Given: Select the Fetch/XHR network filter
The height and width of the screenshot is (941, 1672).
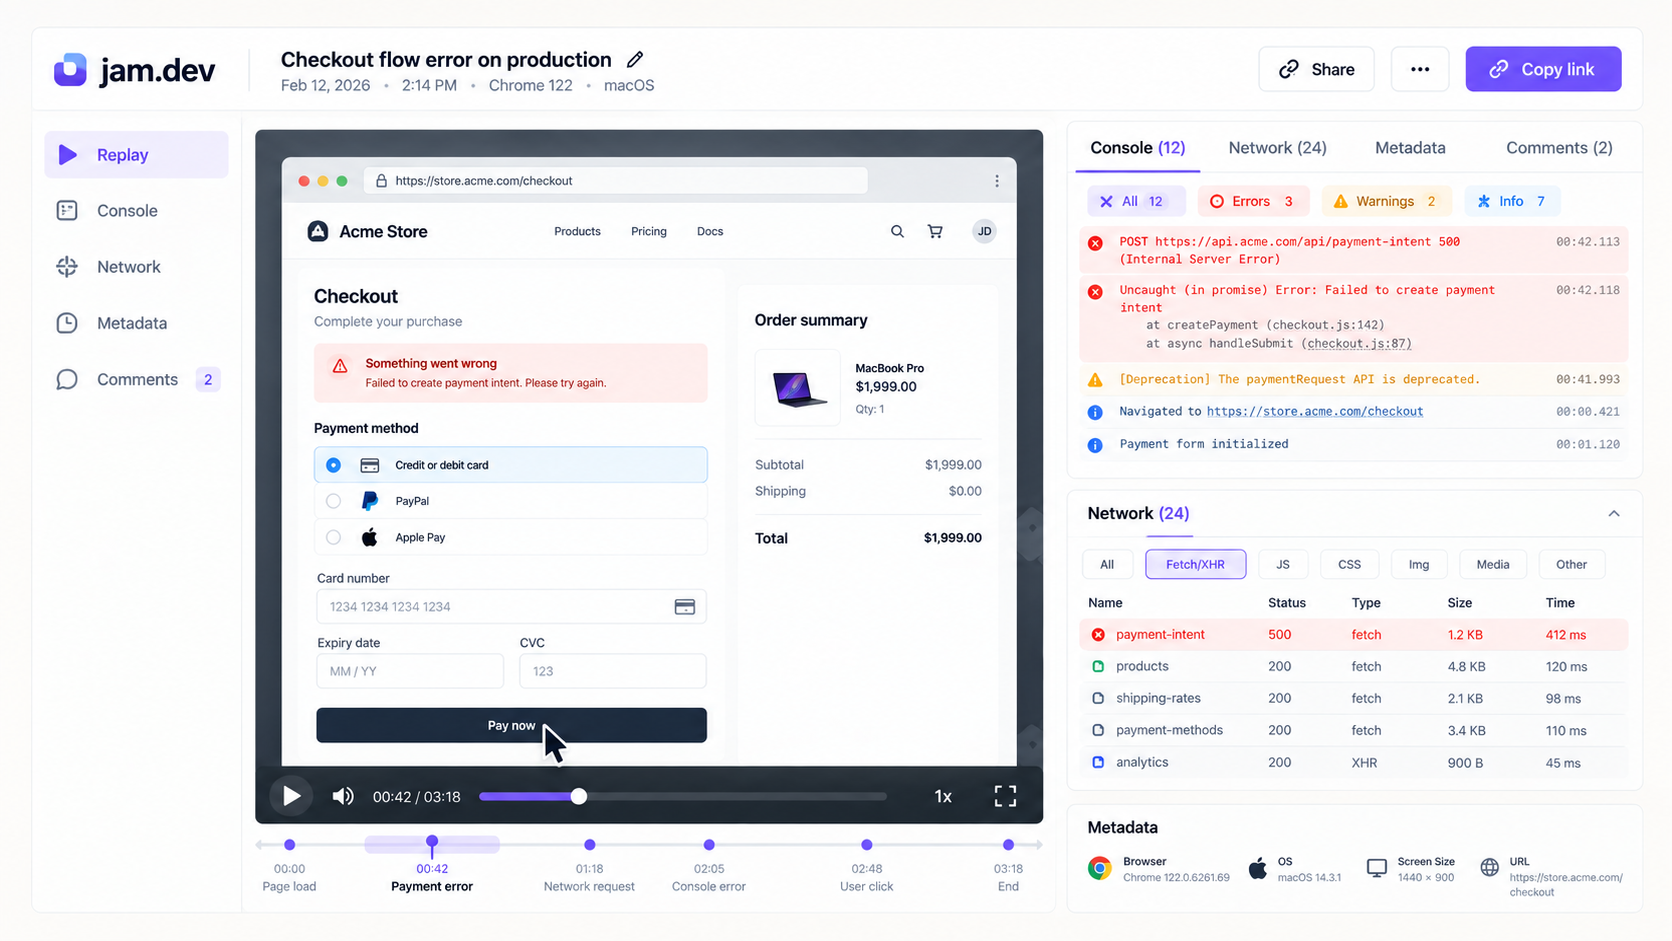Looking at the screenshot, I should pos(1195,564).
